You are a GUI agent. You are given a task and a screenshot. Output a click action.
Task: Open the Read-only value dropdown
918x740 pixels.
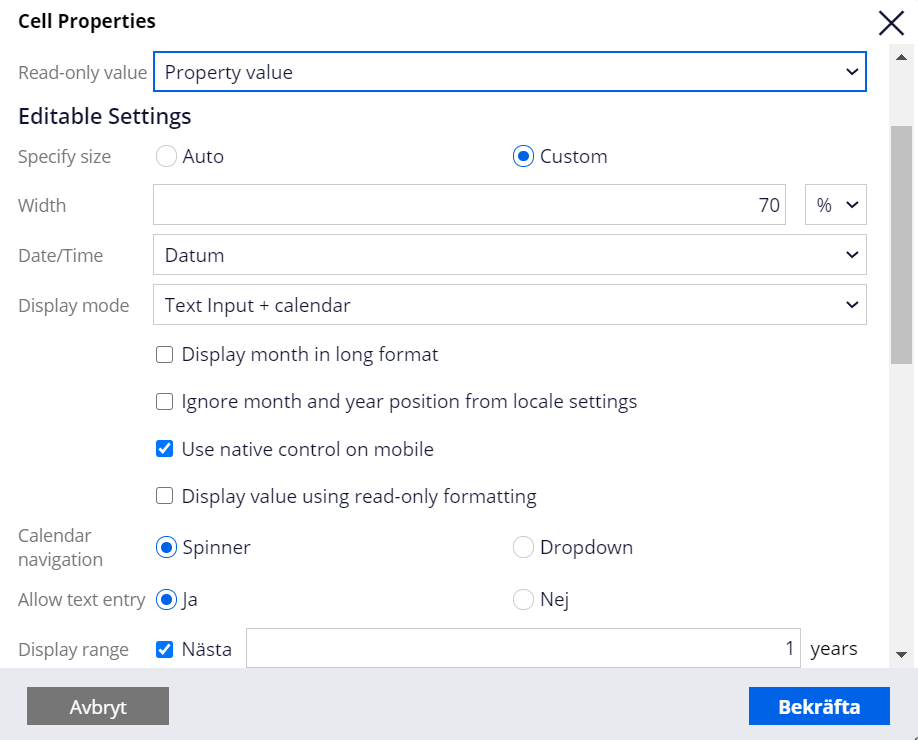(x=509, y=71)
